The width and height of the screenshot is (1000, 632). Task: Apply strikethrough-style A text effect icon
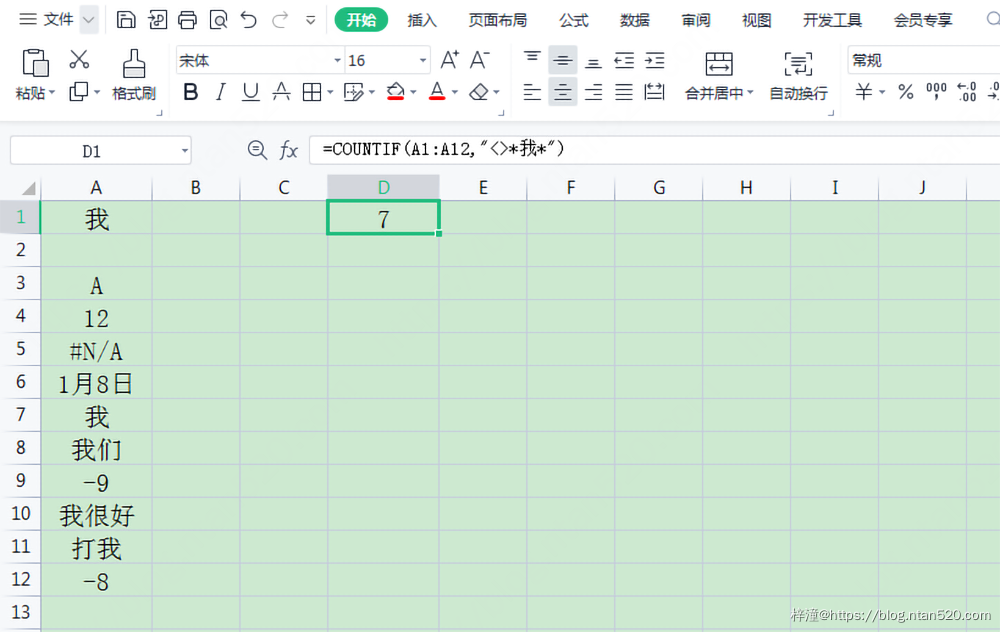(x=281, y=92)
